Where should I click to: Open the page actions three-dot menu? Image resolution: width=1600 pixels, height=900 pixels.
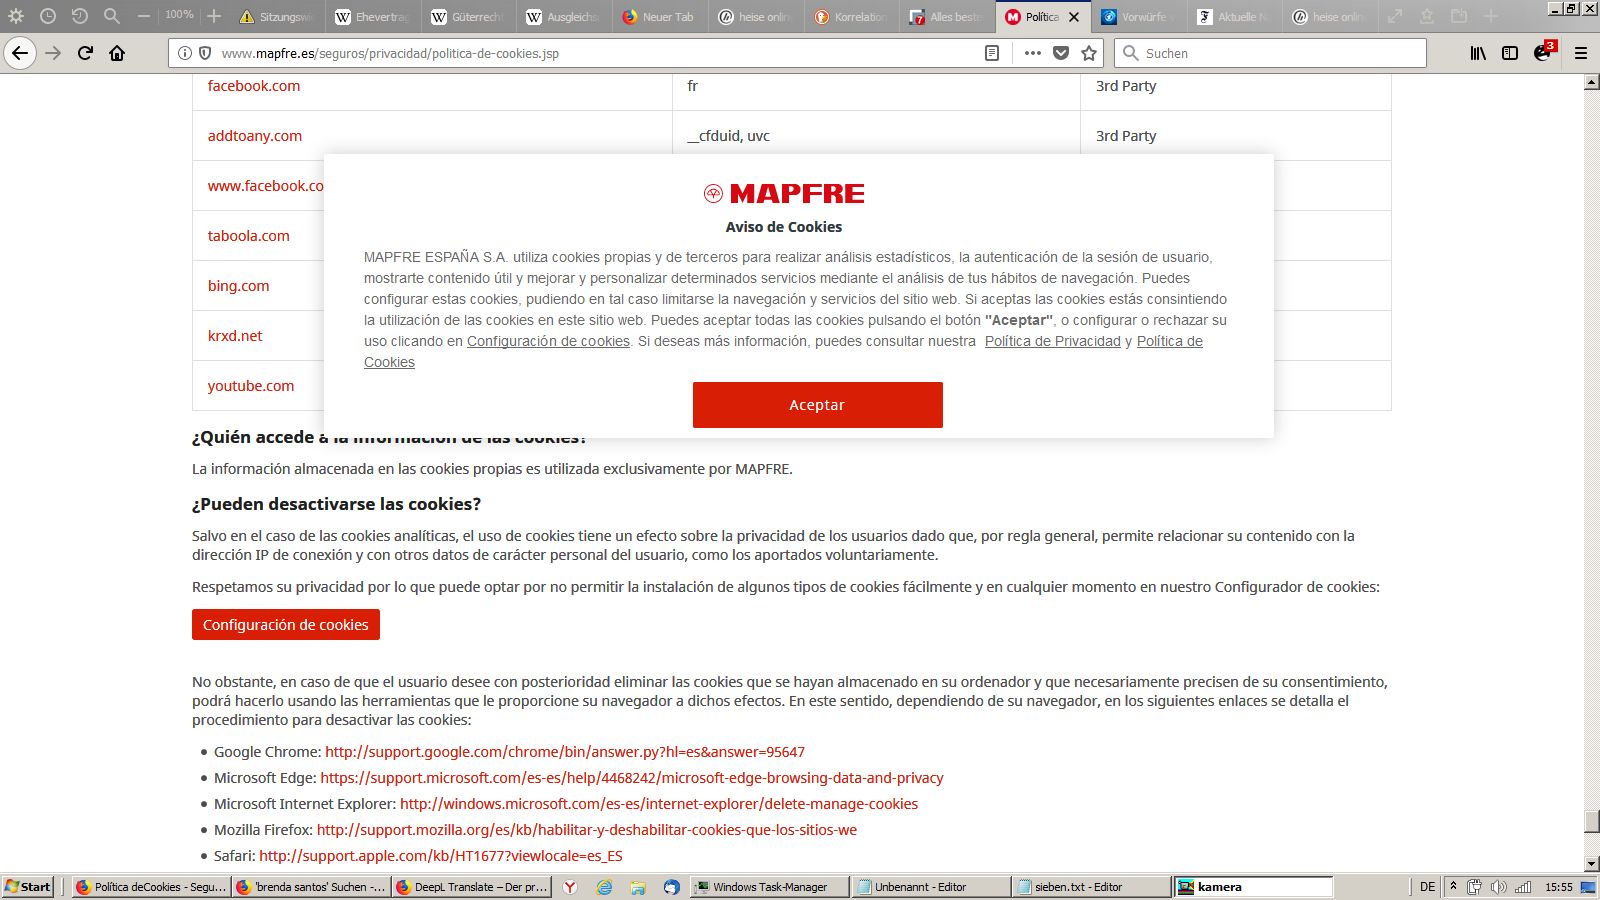click(x=1033, y=53)
